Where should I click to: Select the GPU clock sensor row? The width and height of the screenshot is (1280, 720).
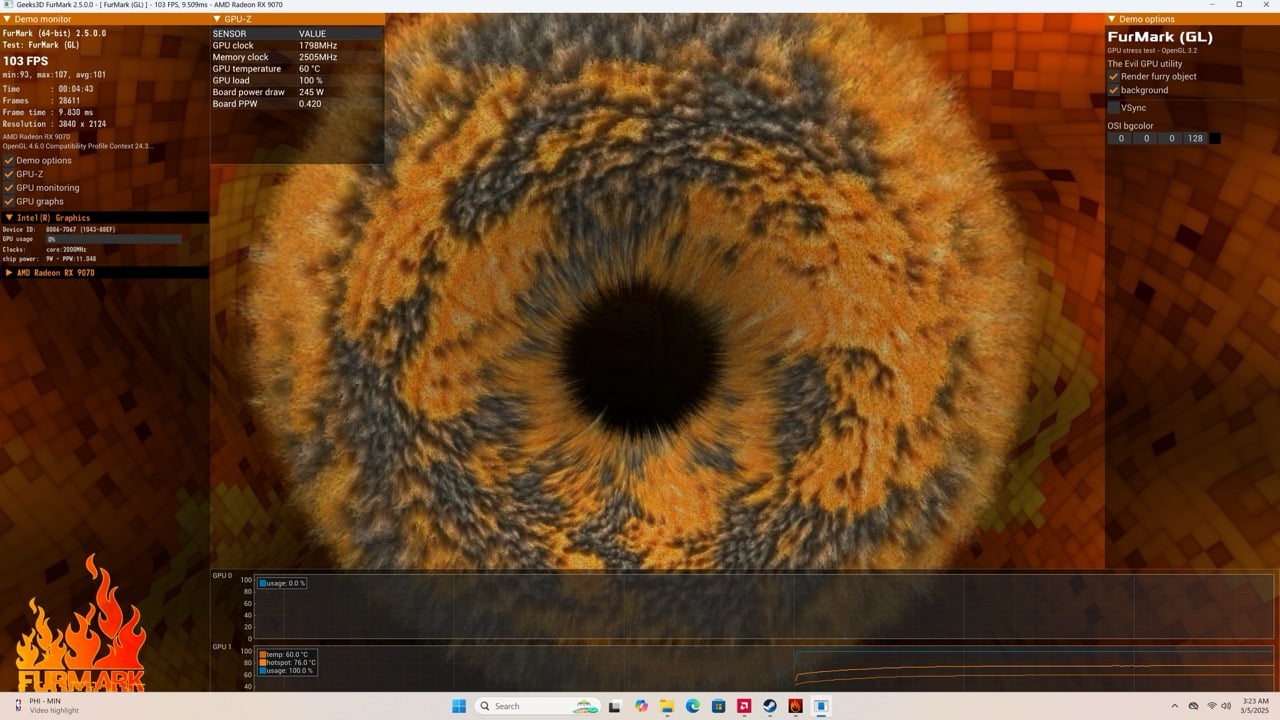click(297, 45)
